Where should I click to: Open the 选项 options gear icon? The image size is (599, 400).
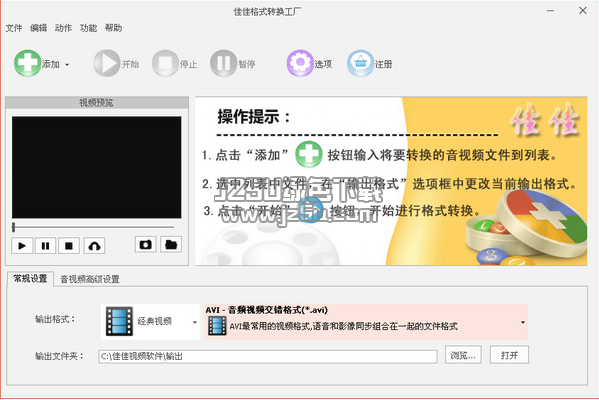click(x=300, y=63)
